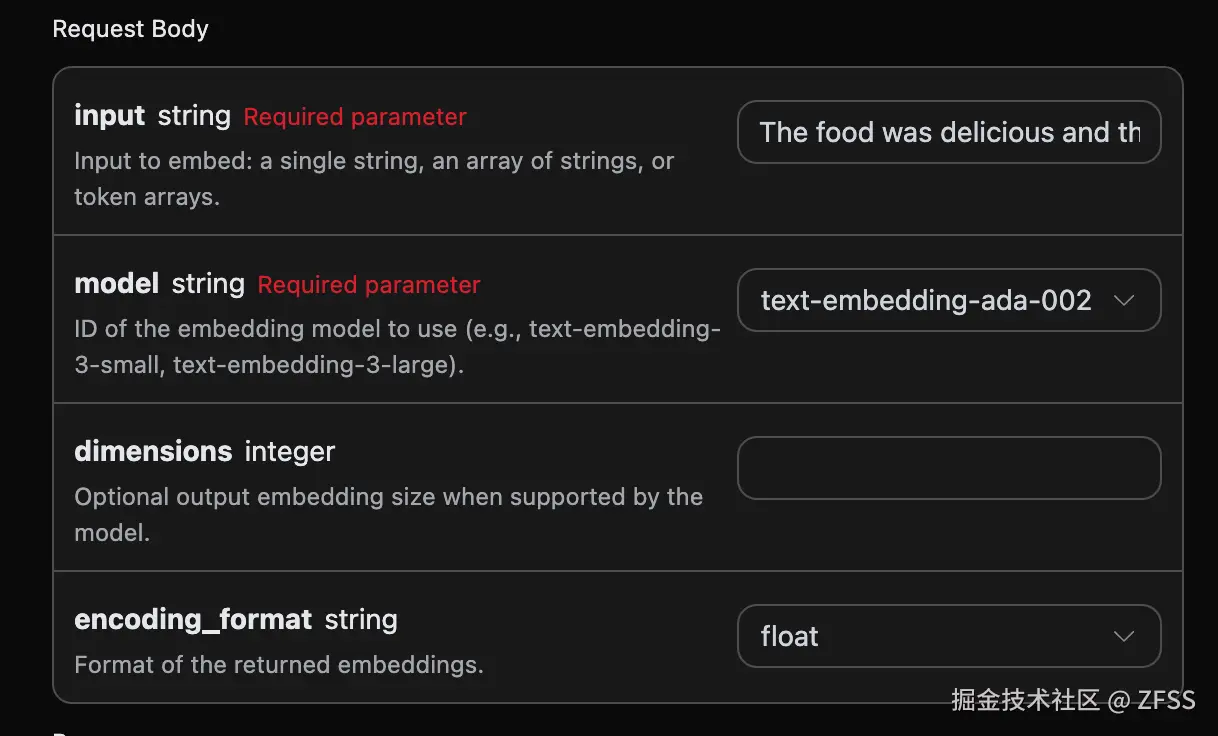Click the "Format of the returned embeddings" description
1218x736 pixels.
(x=278, y=665)
